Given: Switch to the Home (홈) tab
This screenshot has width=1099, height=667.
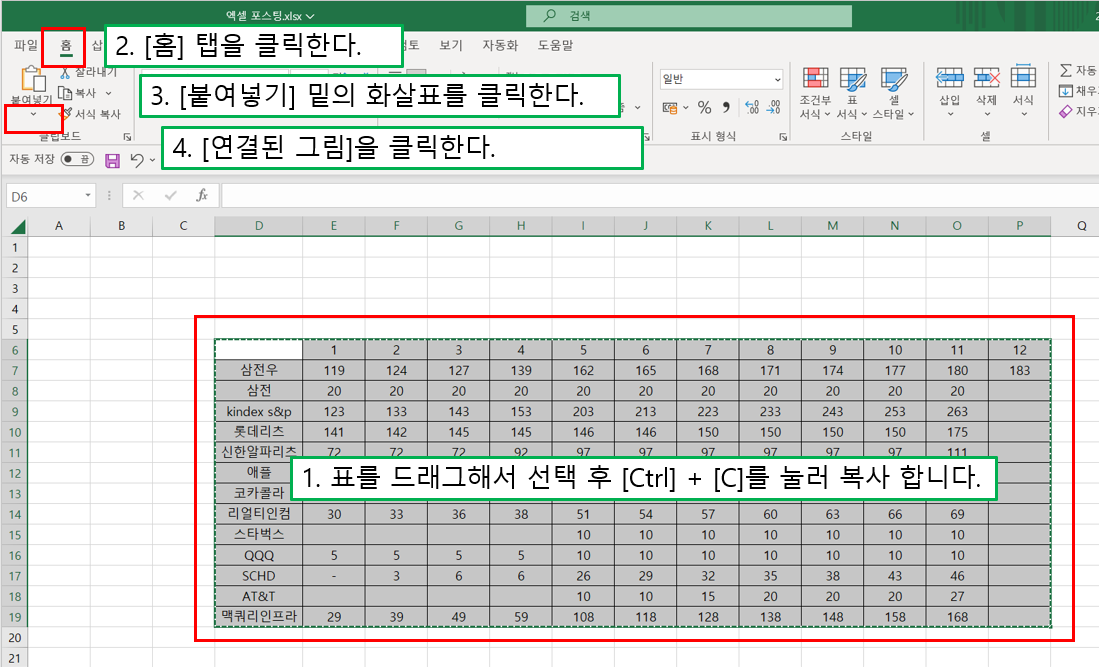Looking at the screenshot, I should pos(65,46).
